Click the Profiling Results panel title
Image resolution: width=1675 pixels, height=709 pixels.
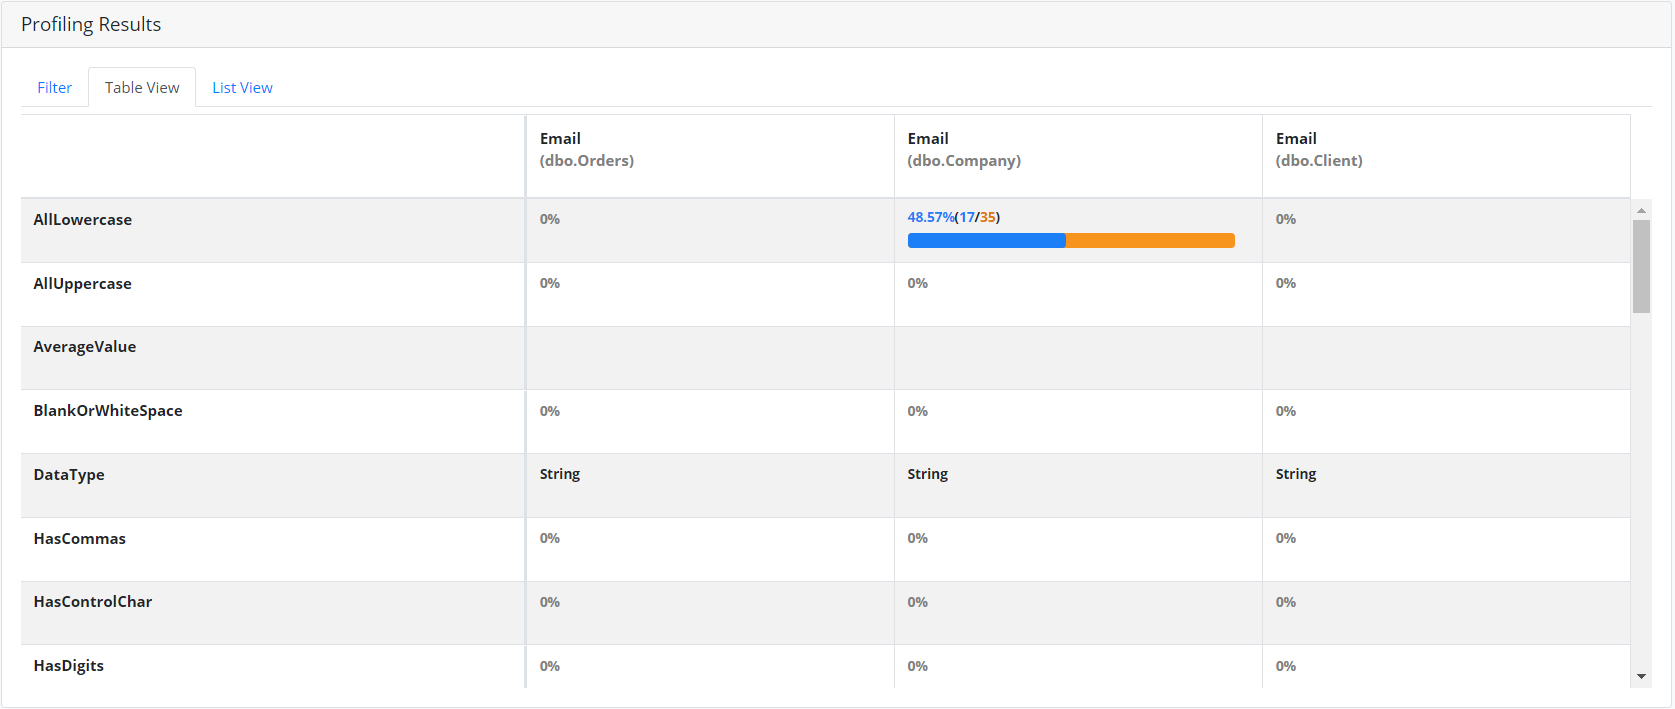click(91, 24)
